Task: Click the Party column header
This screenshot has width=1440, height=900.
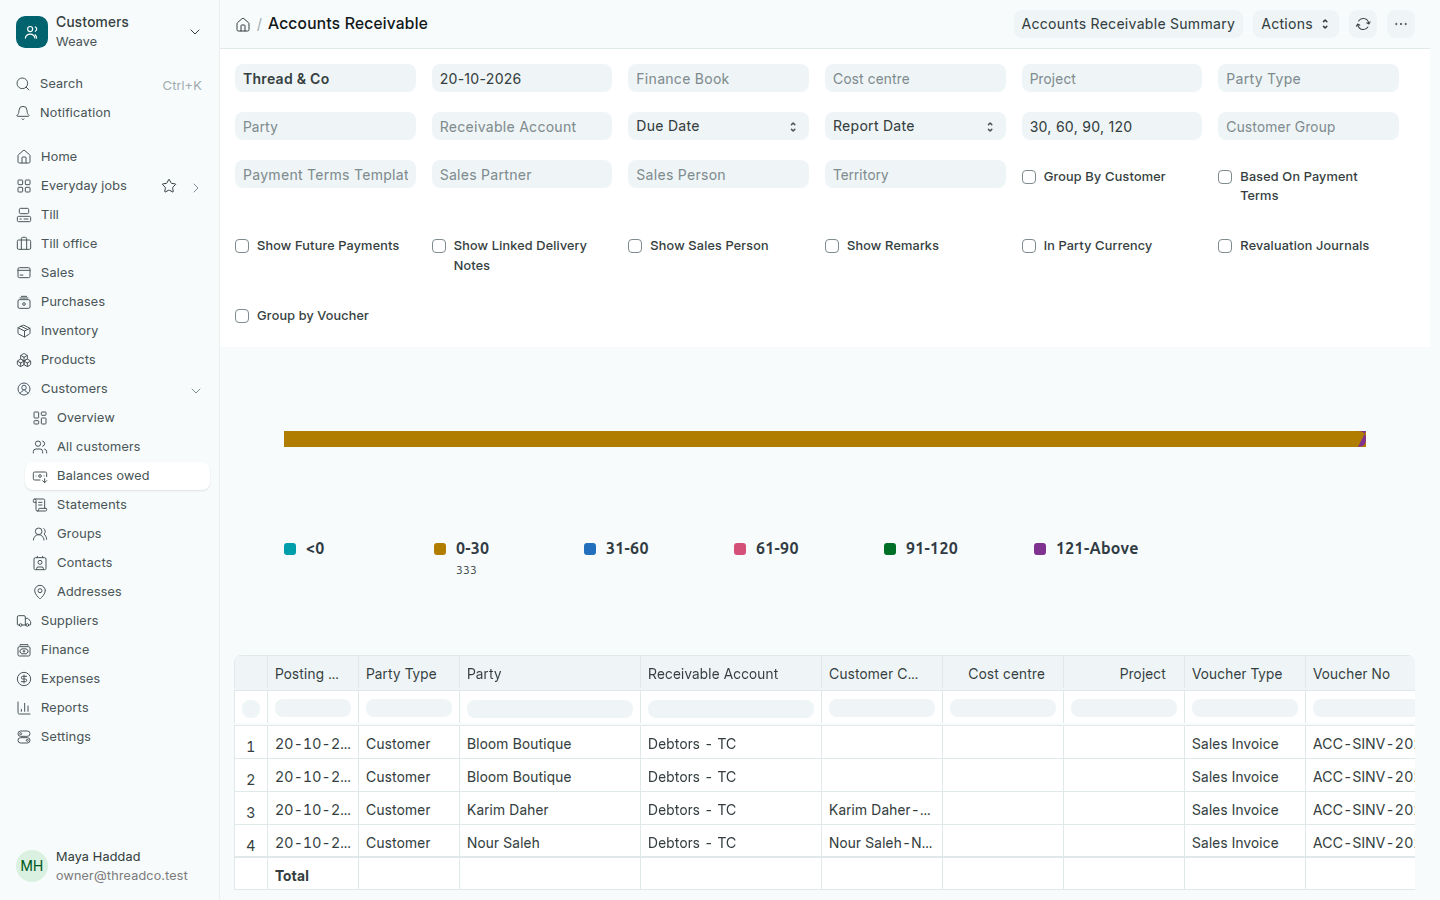Action: coord(550,674)
